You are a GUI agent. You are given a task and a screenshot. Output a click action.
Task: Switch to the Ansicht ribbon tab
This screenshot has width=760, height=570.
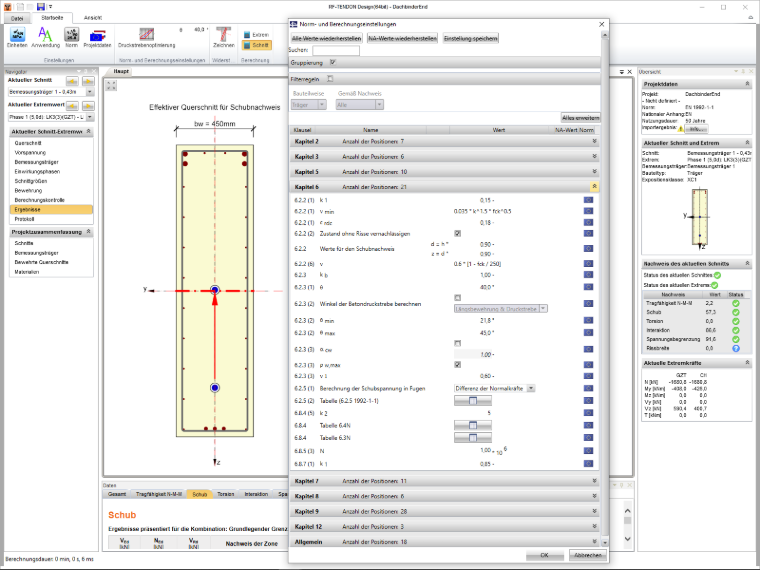[x=93, y=18]
